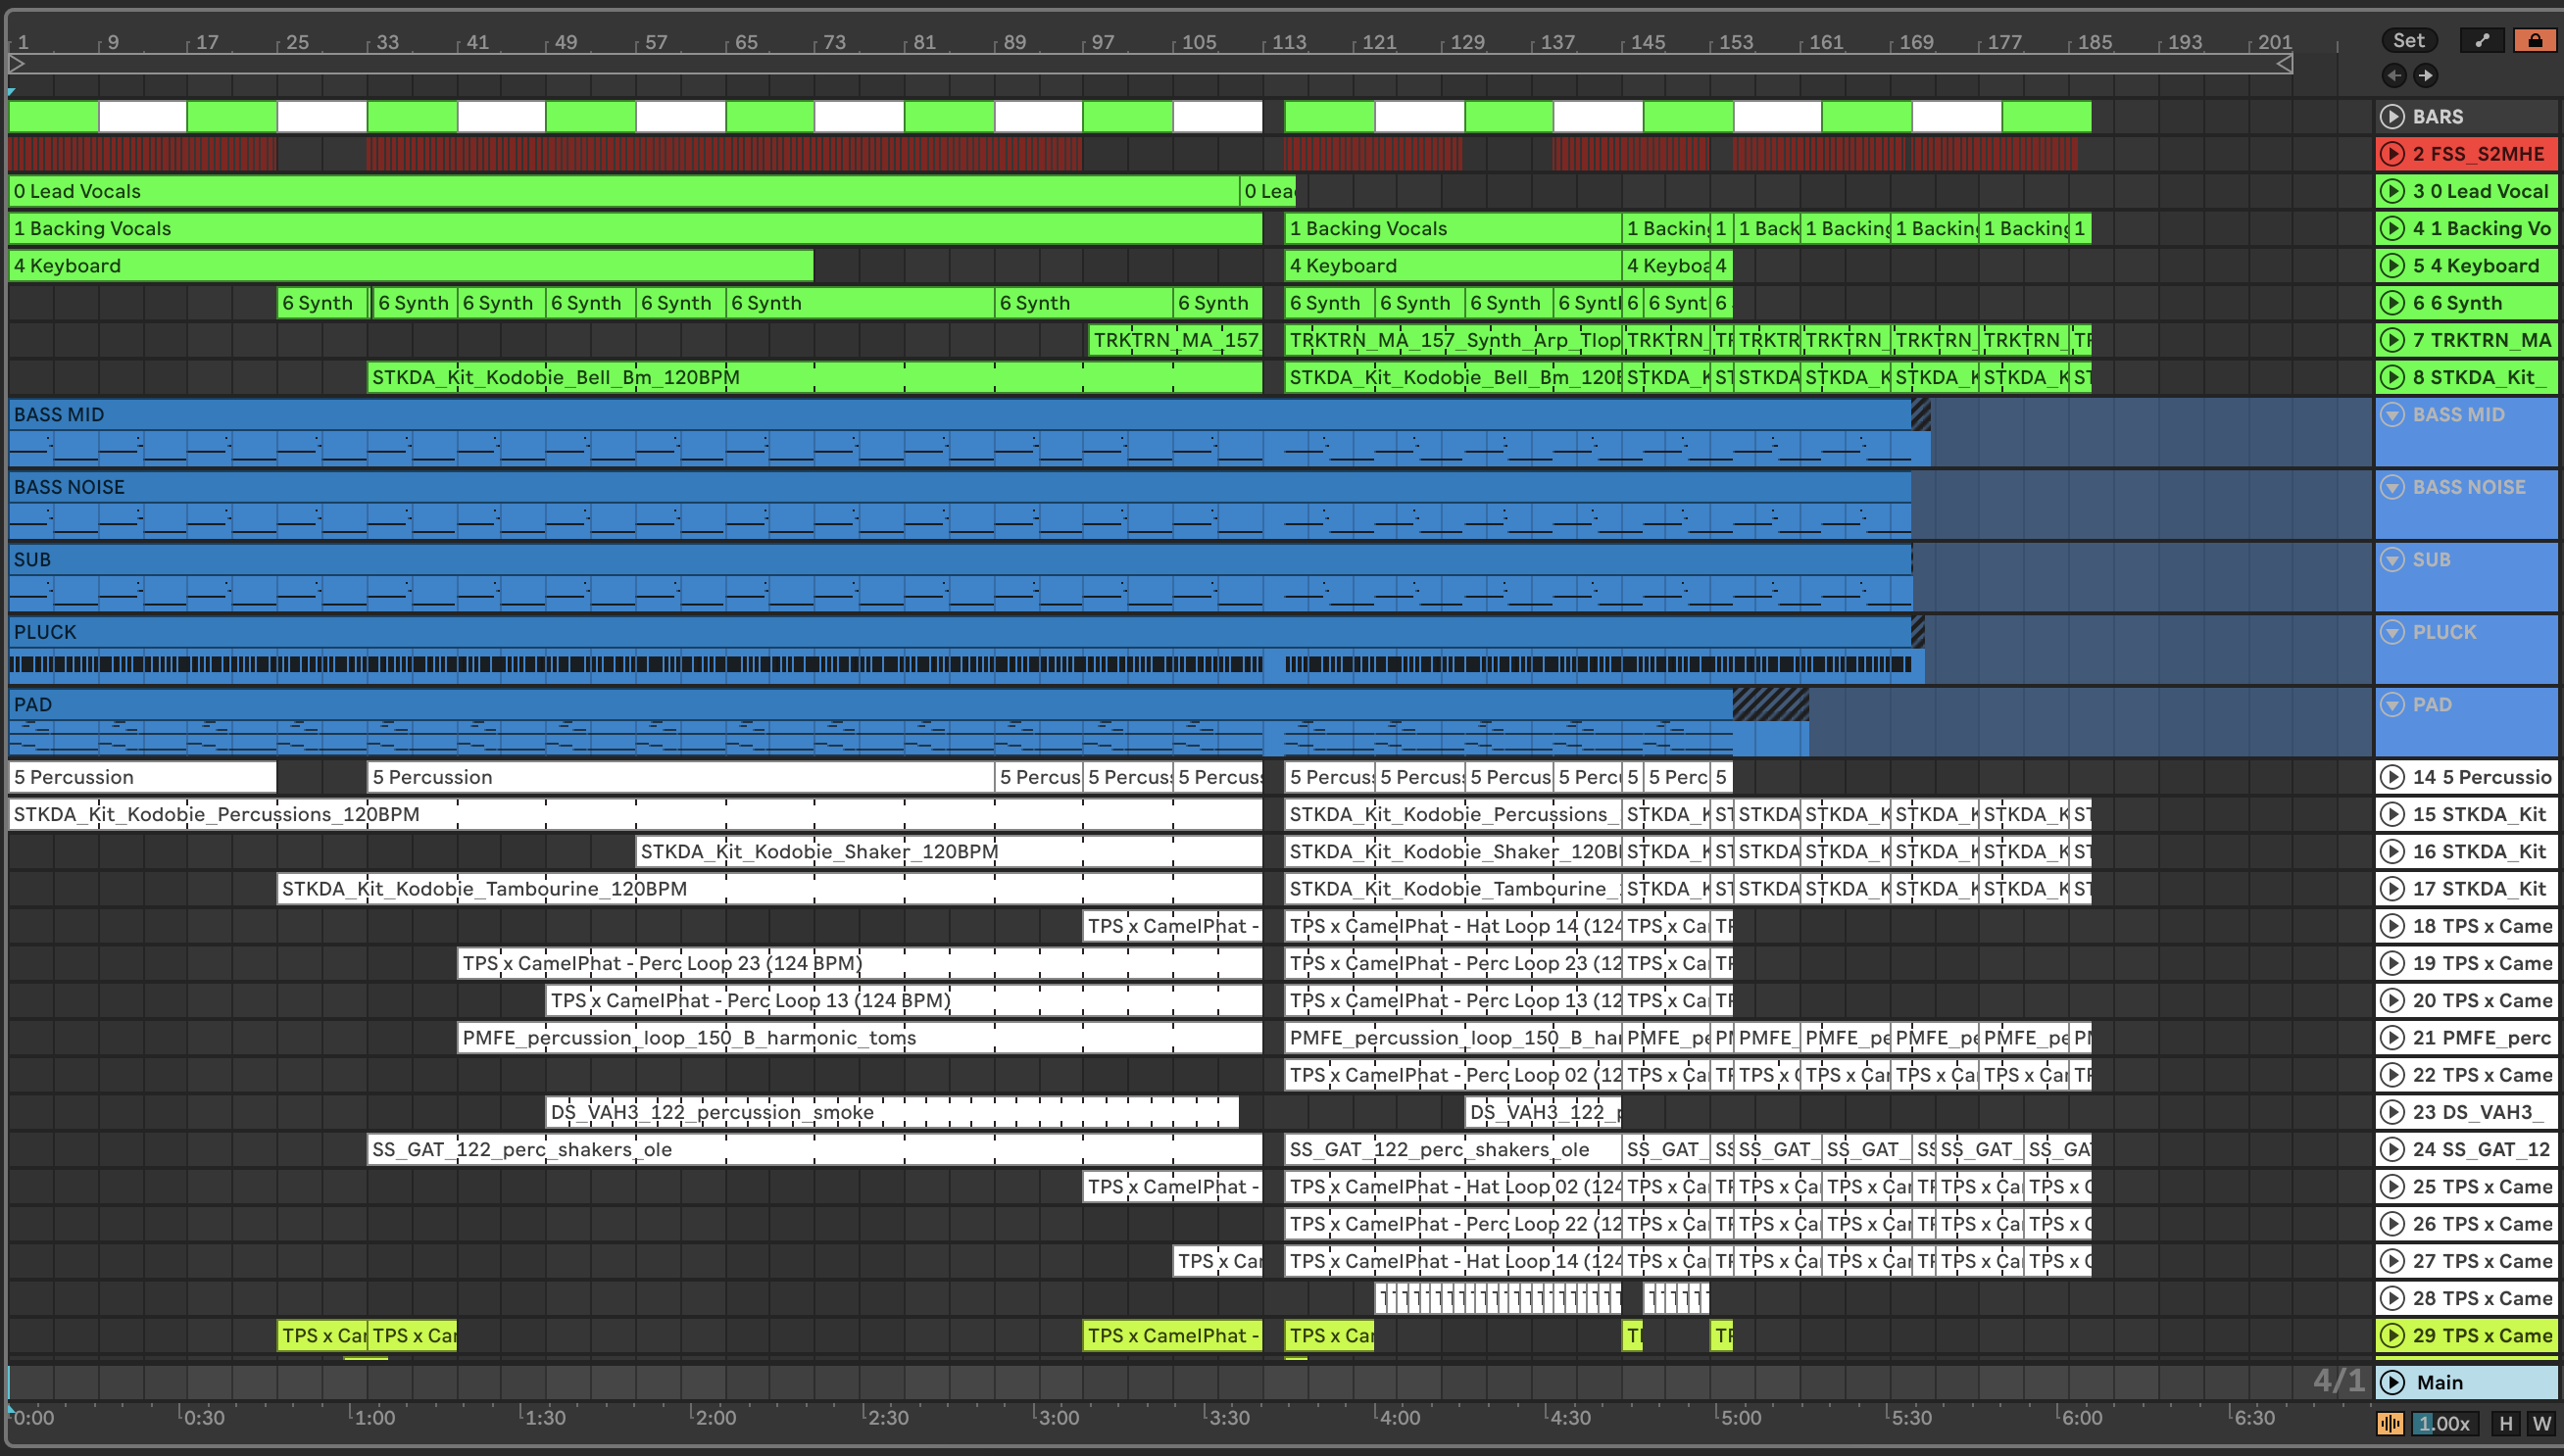
Task: Click the Main track play icon
Action: 2392,1382
